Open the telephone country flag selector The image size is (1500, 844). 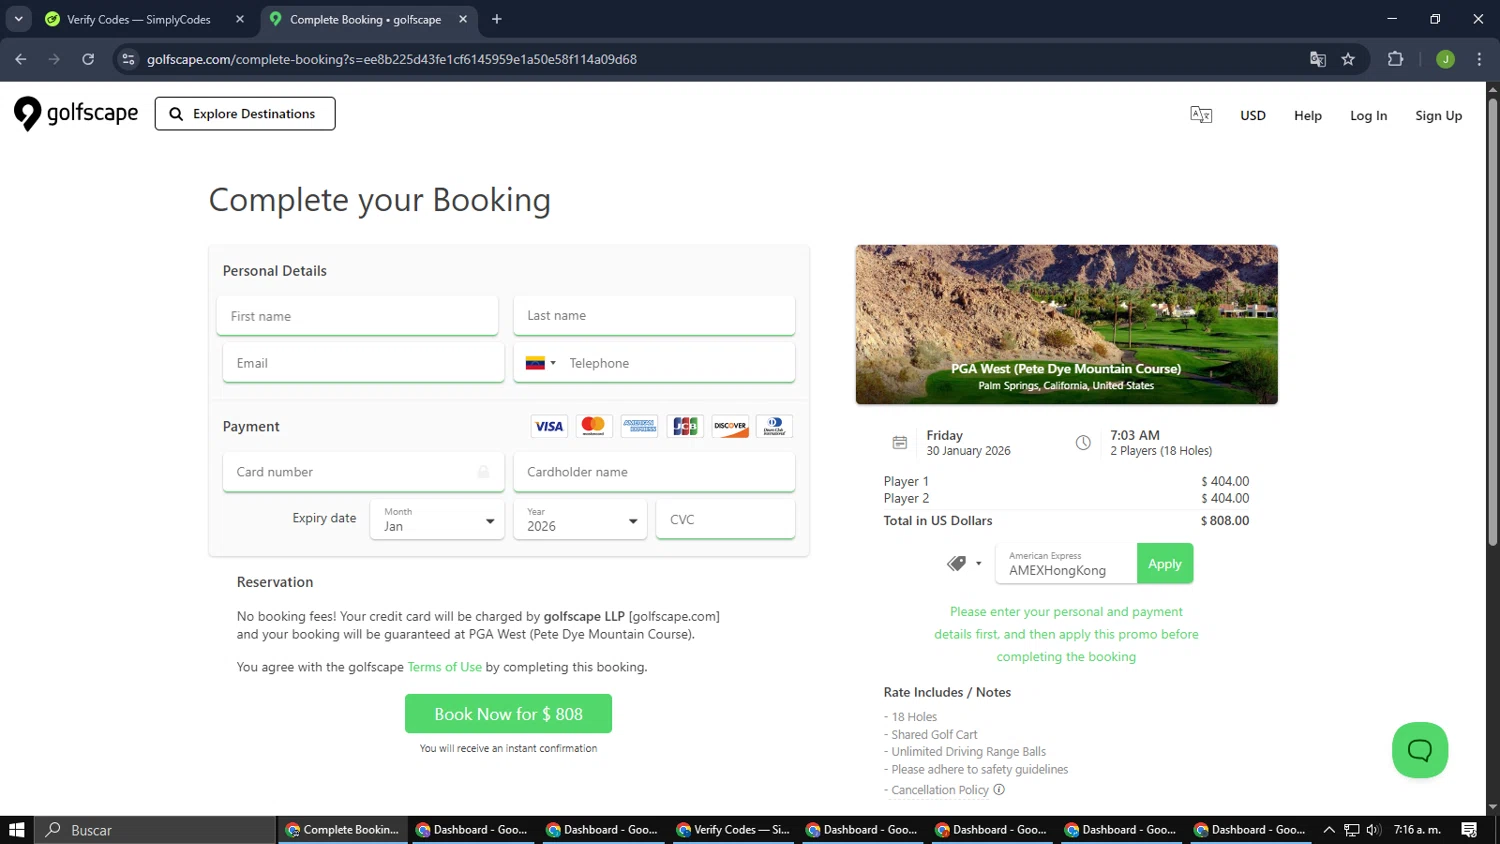click(540, 363)
